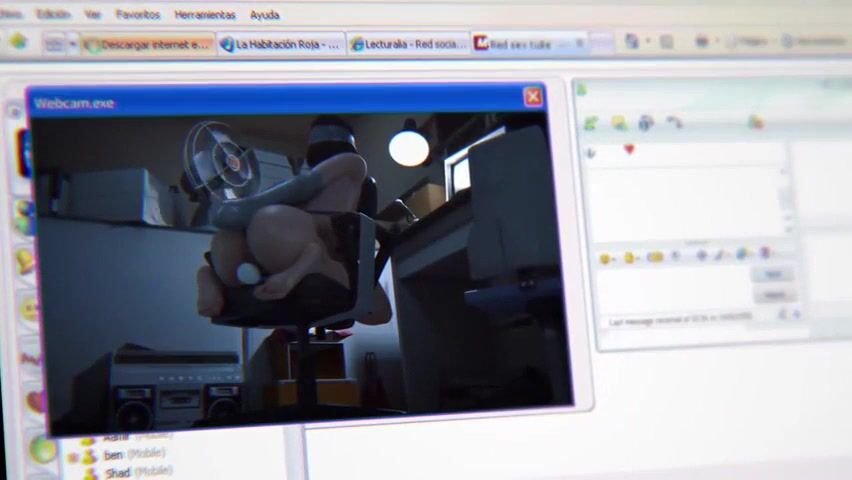Click the browser favorites star icon
This screenshot has width=852, height=480.
(18, 42)
